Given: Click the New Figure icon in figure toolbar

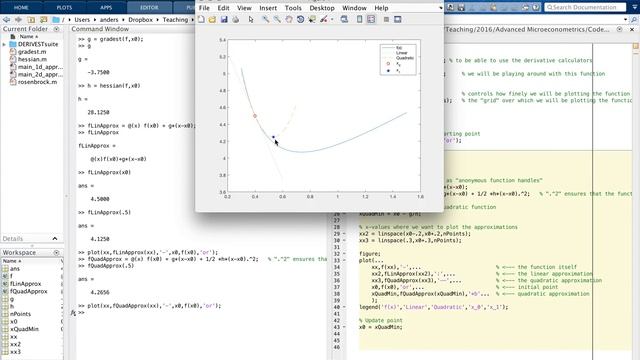Looking at the screenshot, I should pyautogui.click(x=201, y=19).
